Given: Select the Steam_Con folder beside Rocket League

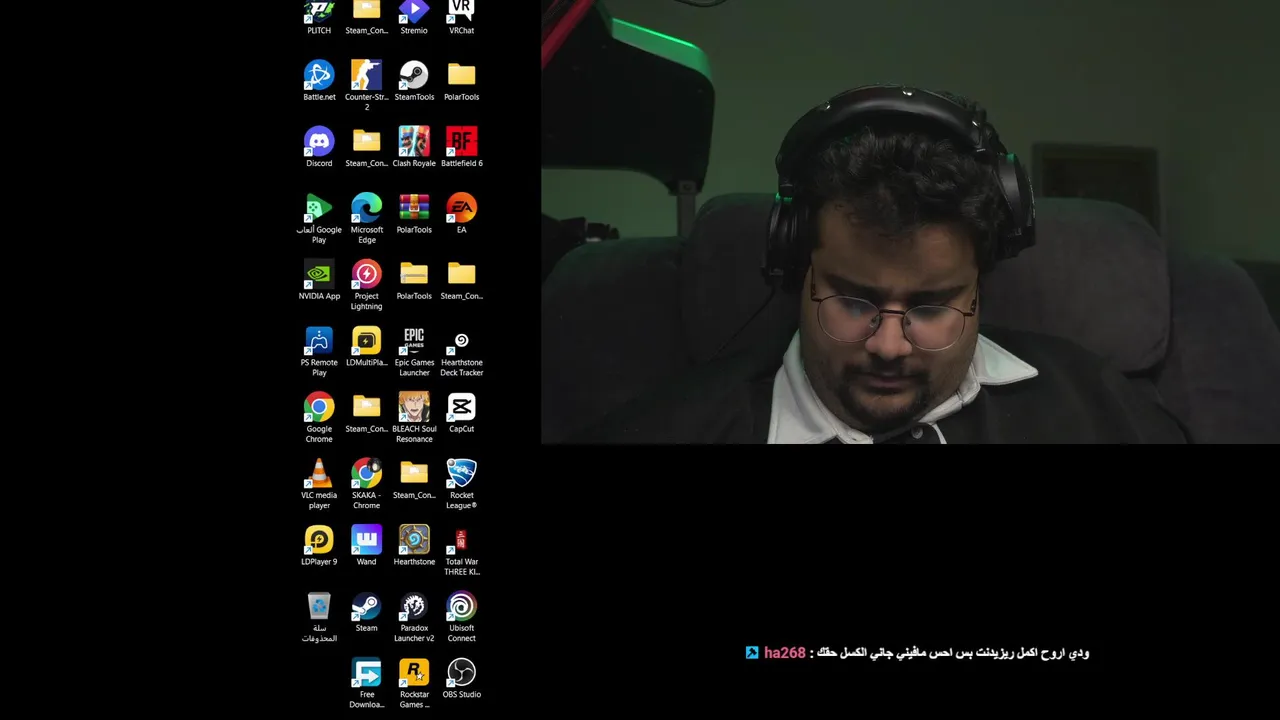Looking at the screenshot, I should [x=414, y=478].
